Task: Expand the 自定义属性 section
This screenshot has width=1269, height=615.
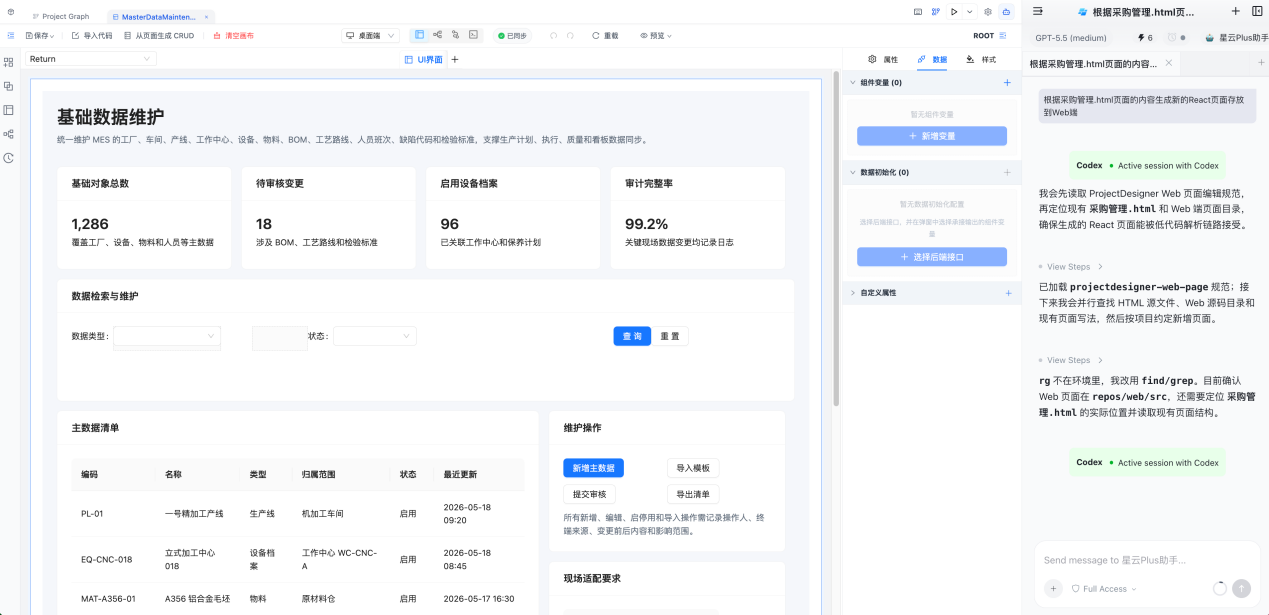Action: [x=853, y=293]
